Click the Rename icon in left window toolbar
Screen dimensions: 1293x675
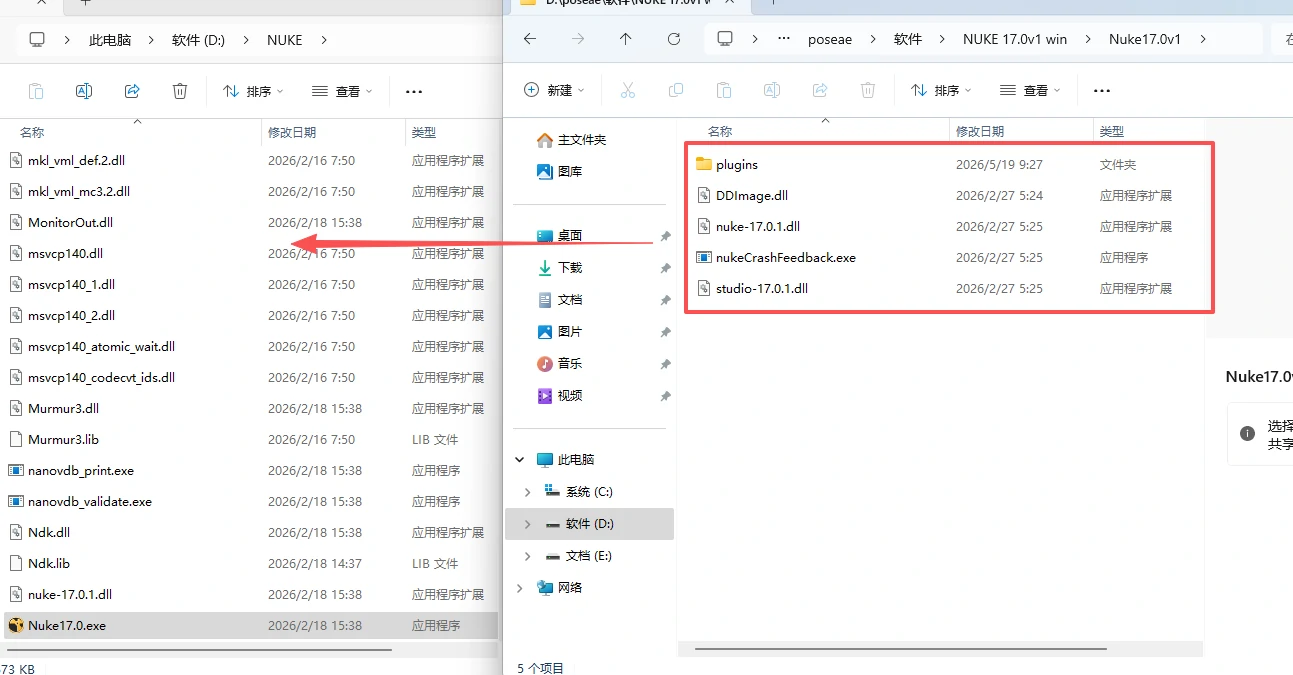84,91
